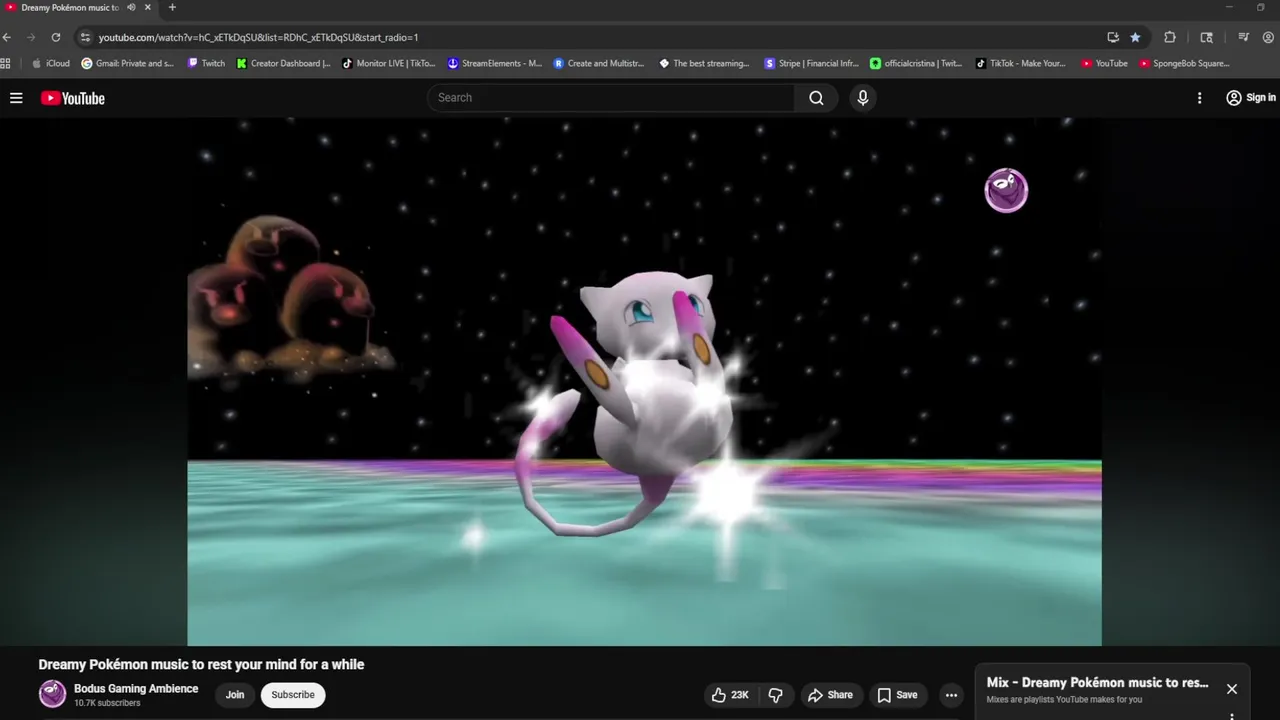This screenshot has height=720, width=1280.
Task: Open StreamElements bookmark
Action: click(495, 63)
